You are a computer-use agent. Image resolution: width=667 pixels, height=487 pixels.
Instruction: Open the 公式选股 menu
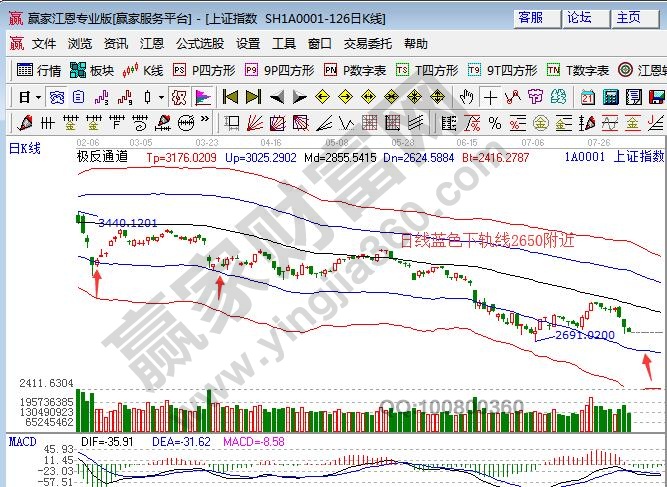coord(200,44)
